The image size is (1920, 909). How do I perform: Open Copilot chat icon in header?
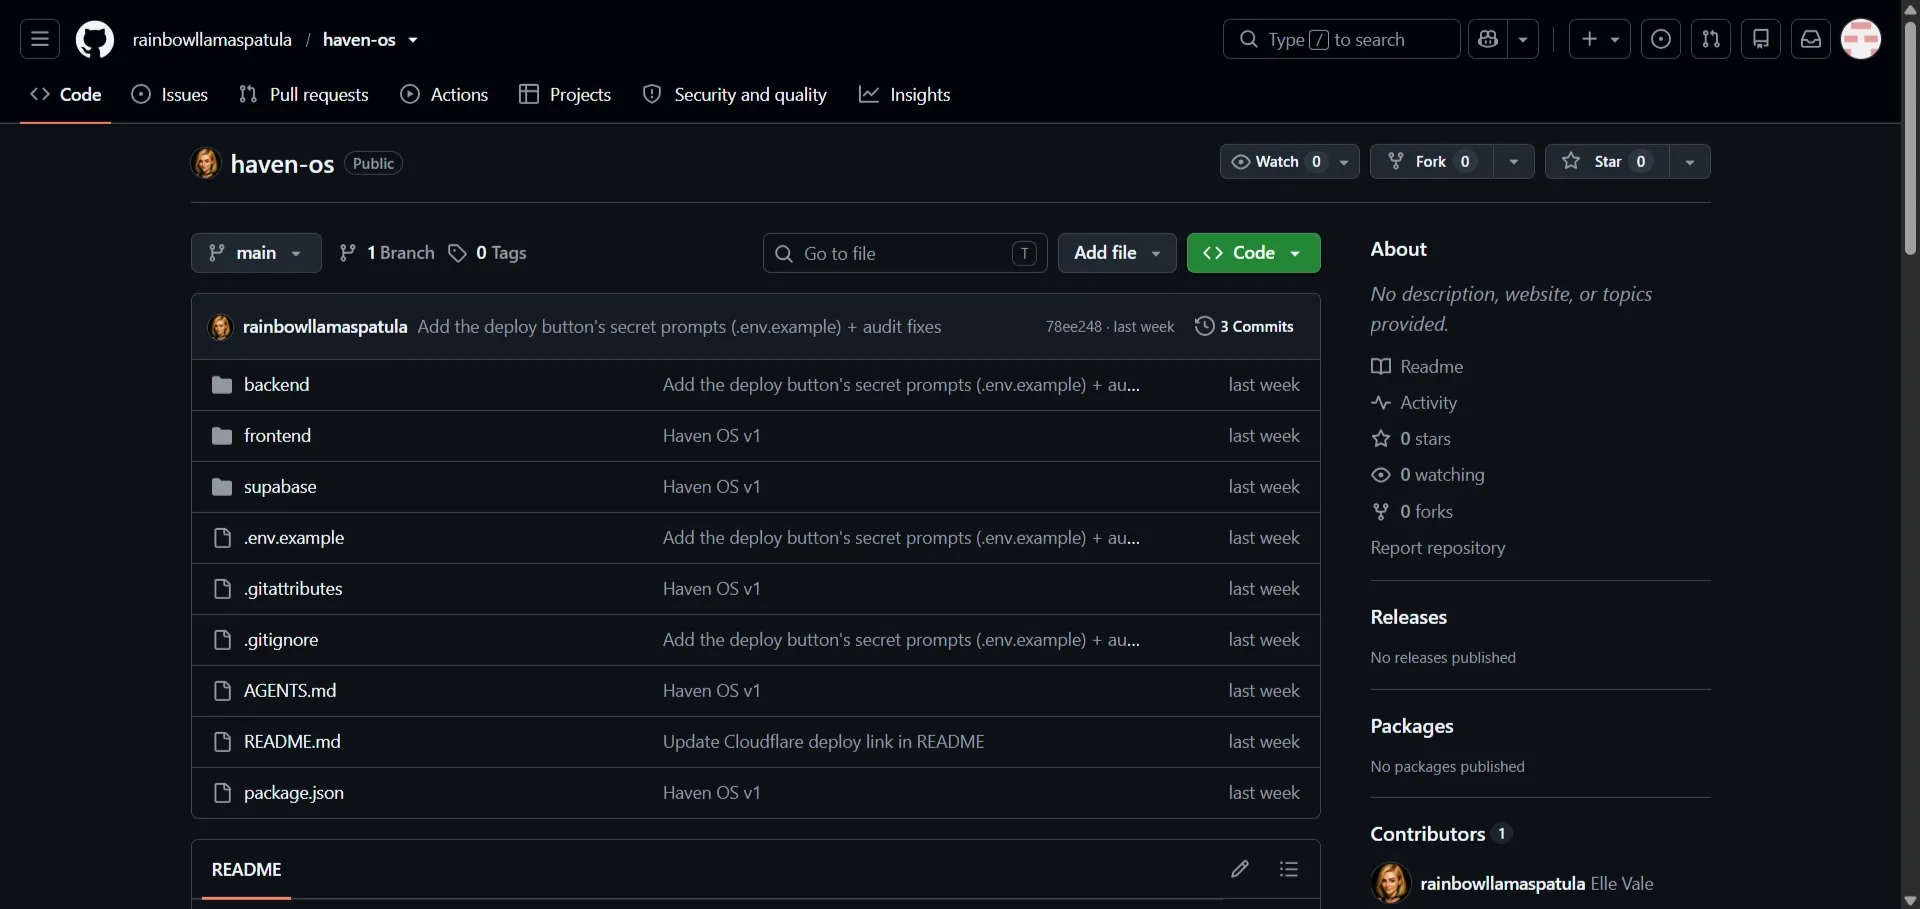point(1488,39)
